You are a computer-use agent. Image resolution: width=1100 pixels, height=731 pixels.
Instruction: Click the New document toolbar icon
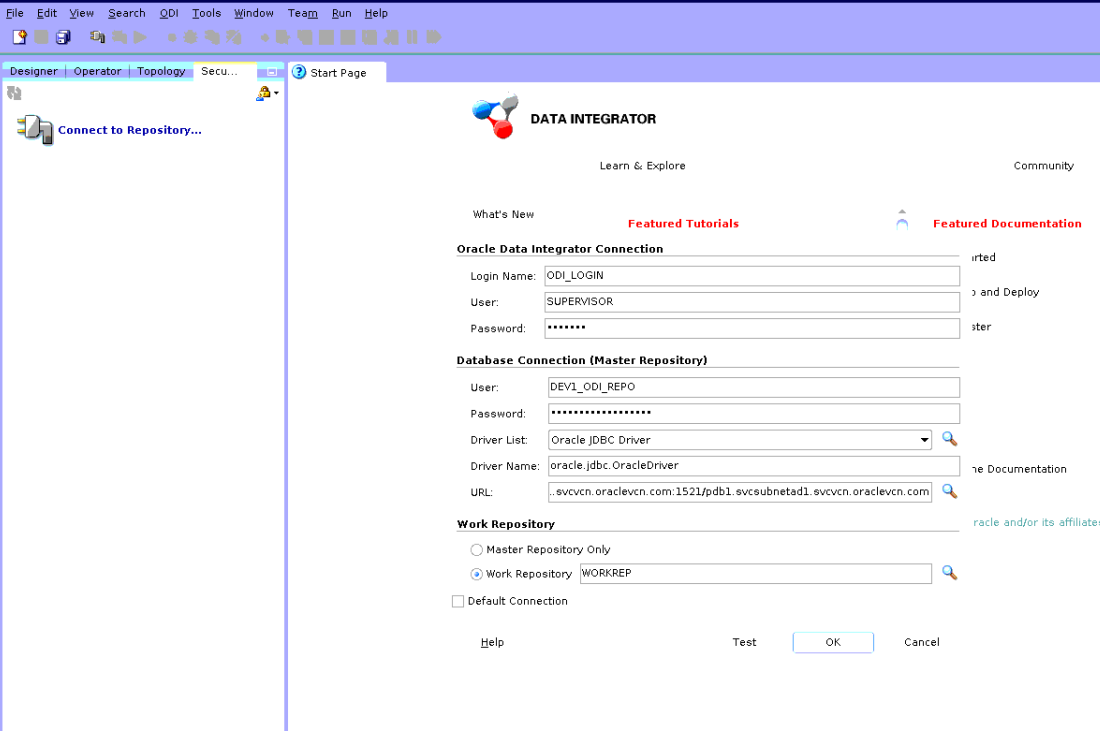[19, 37]
